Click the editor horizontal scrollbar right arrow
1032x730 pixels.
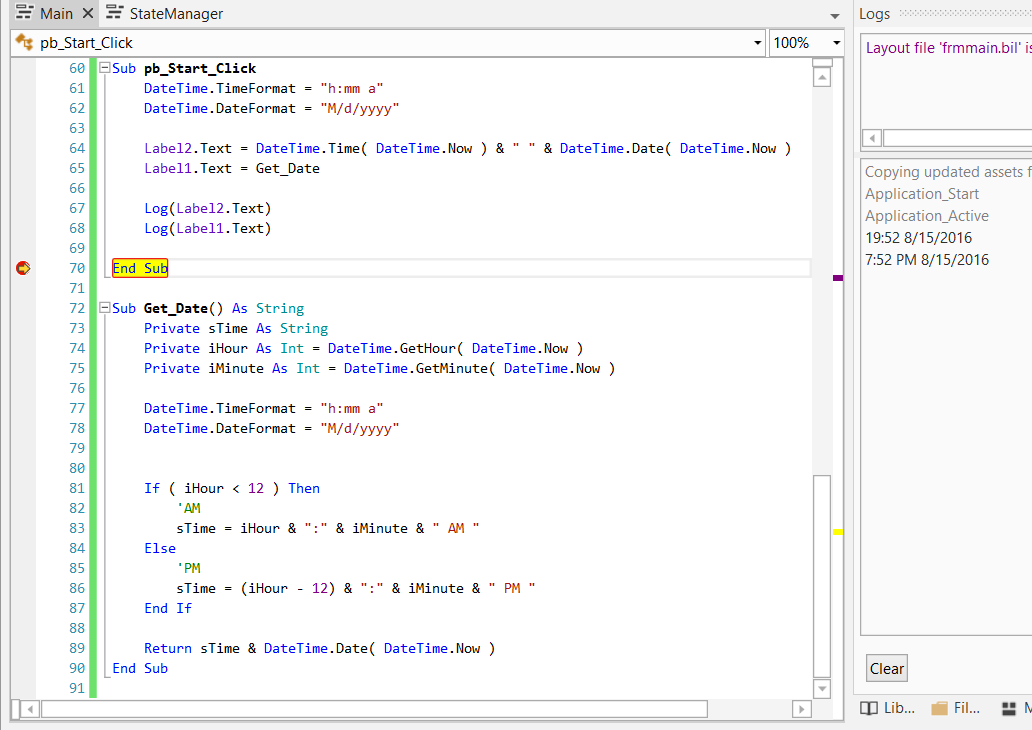[801, 709]
